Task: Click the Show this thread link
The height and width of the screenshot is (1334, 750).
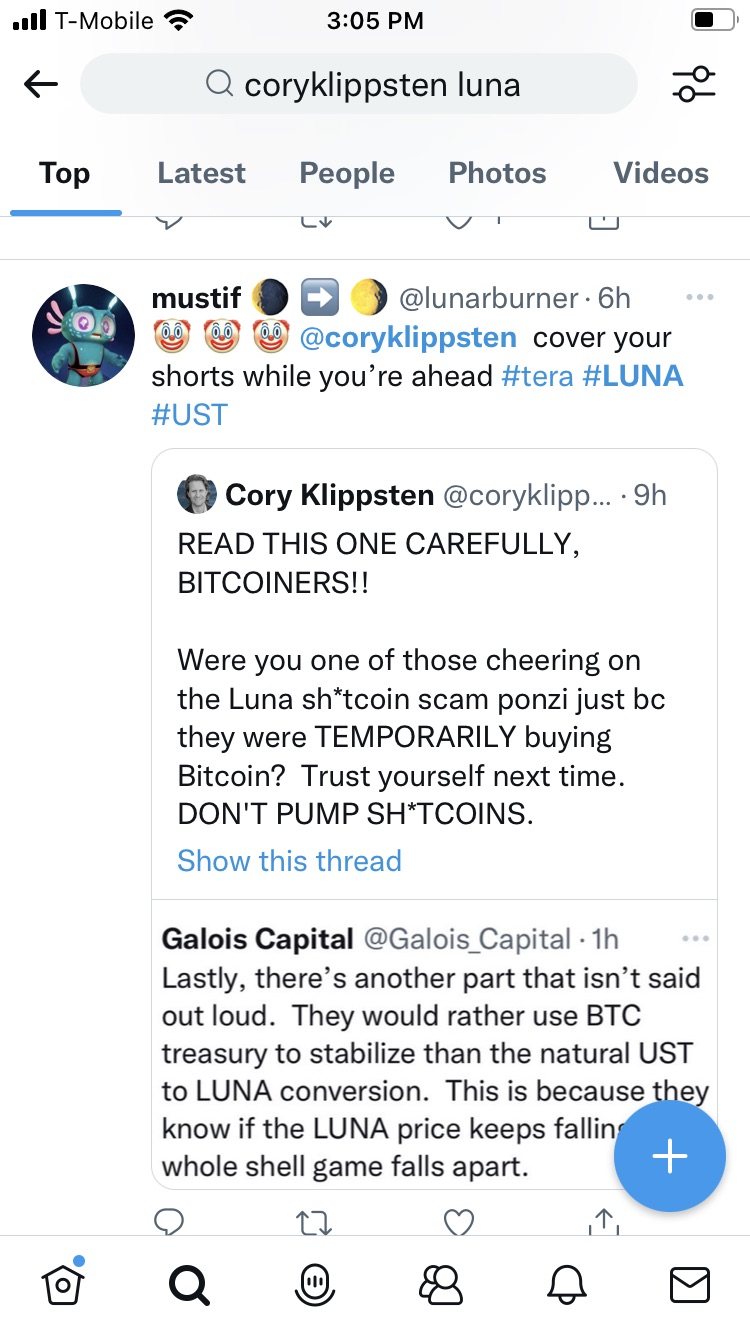Action: coord(289,861)
